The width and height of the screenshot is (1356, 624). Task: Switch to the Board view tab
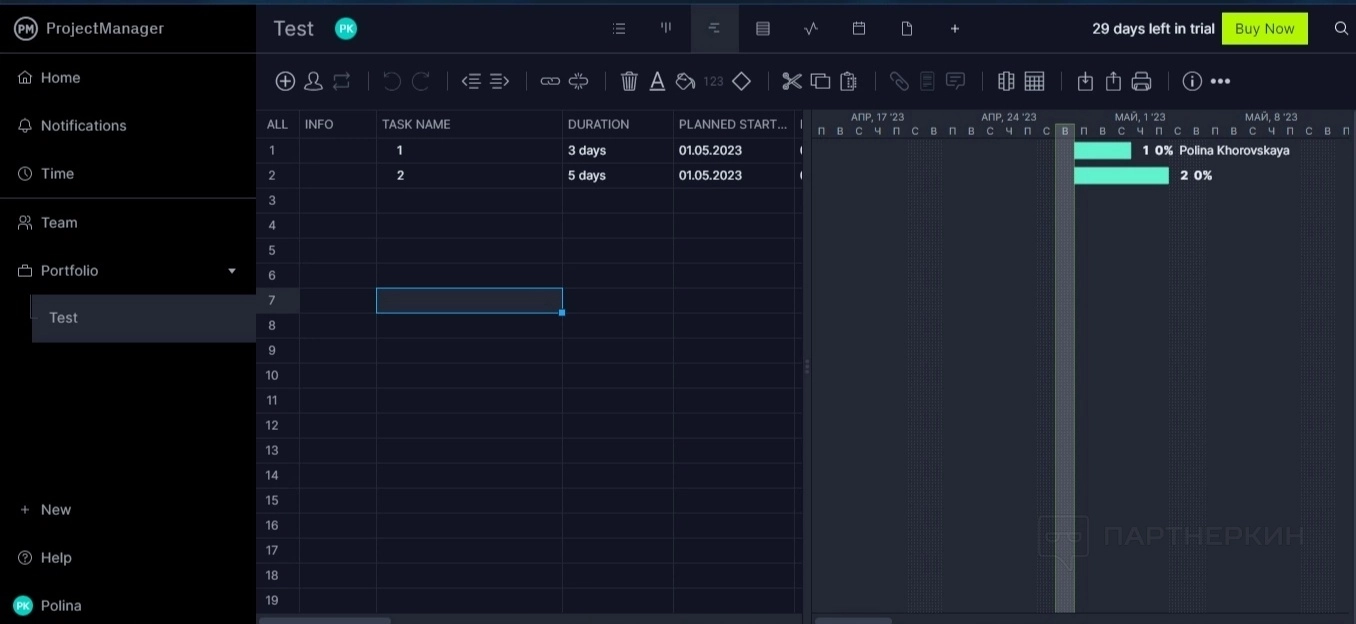[x=666, y=29]
